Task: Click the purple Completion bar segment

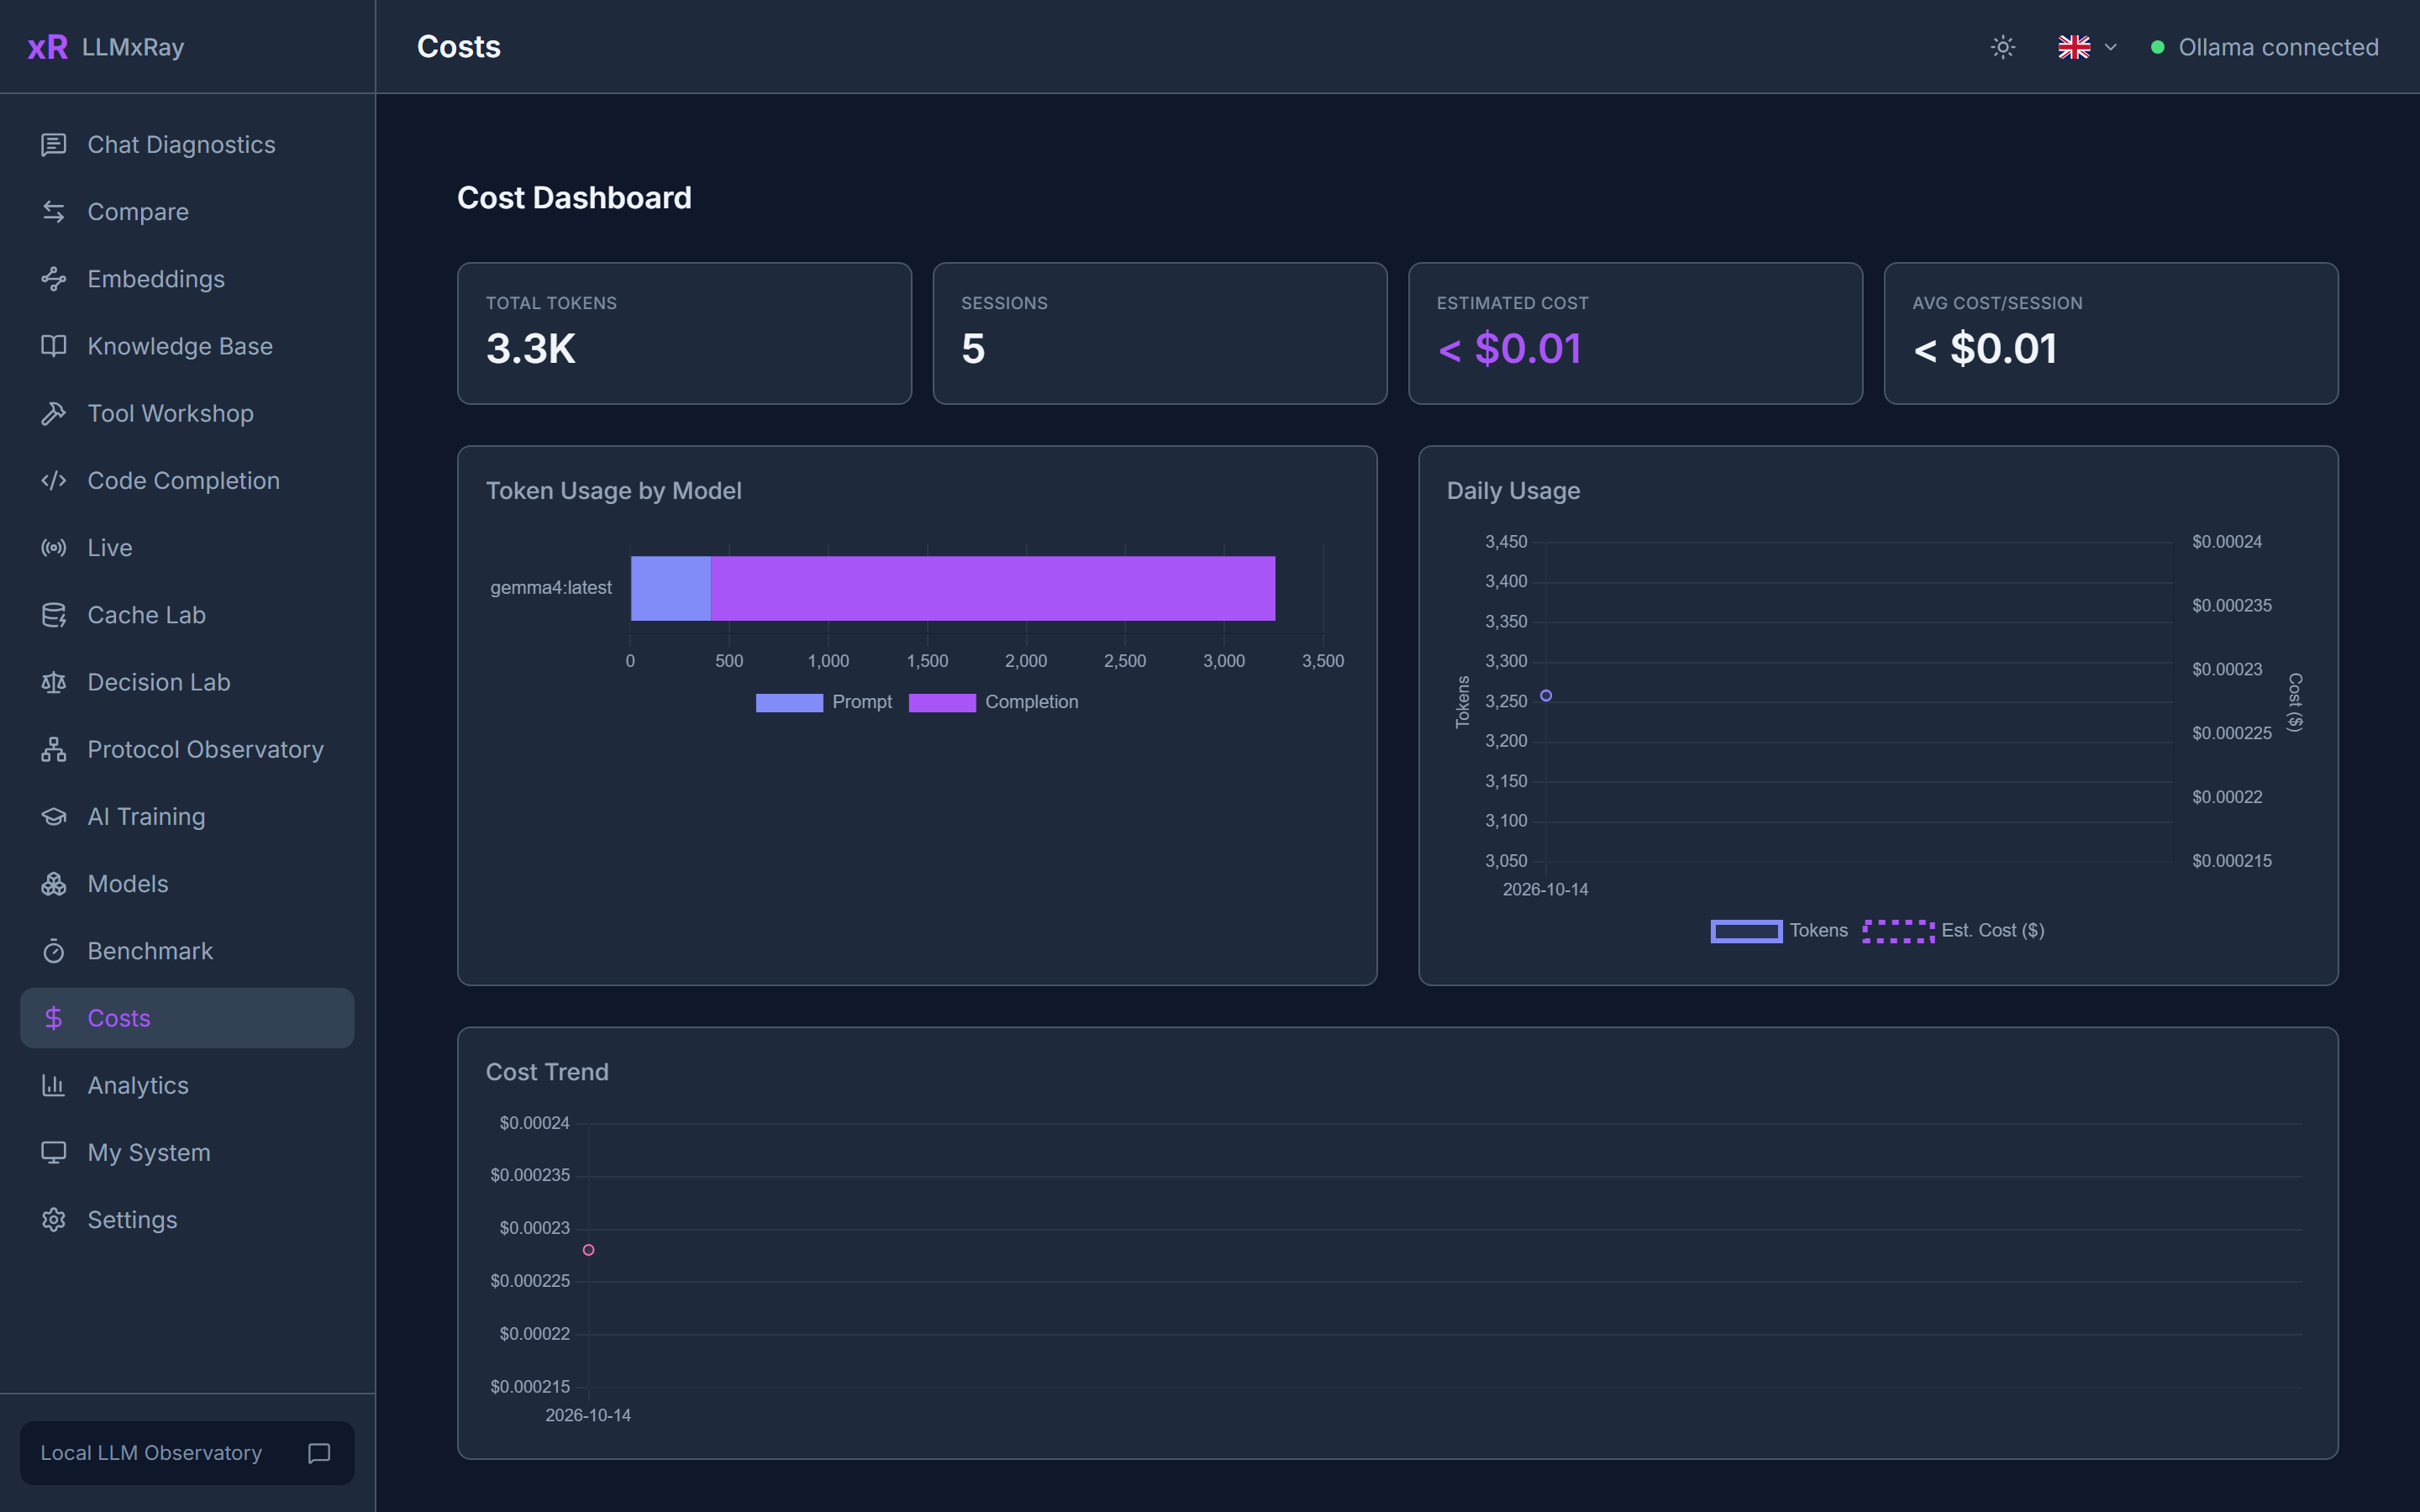Action: 993,588
